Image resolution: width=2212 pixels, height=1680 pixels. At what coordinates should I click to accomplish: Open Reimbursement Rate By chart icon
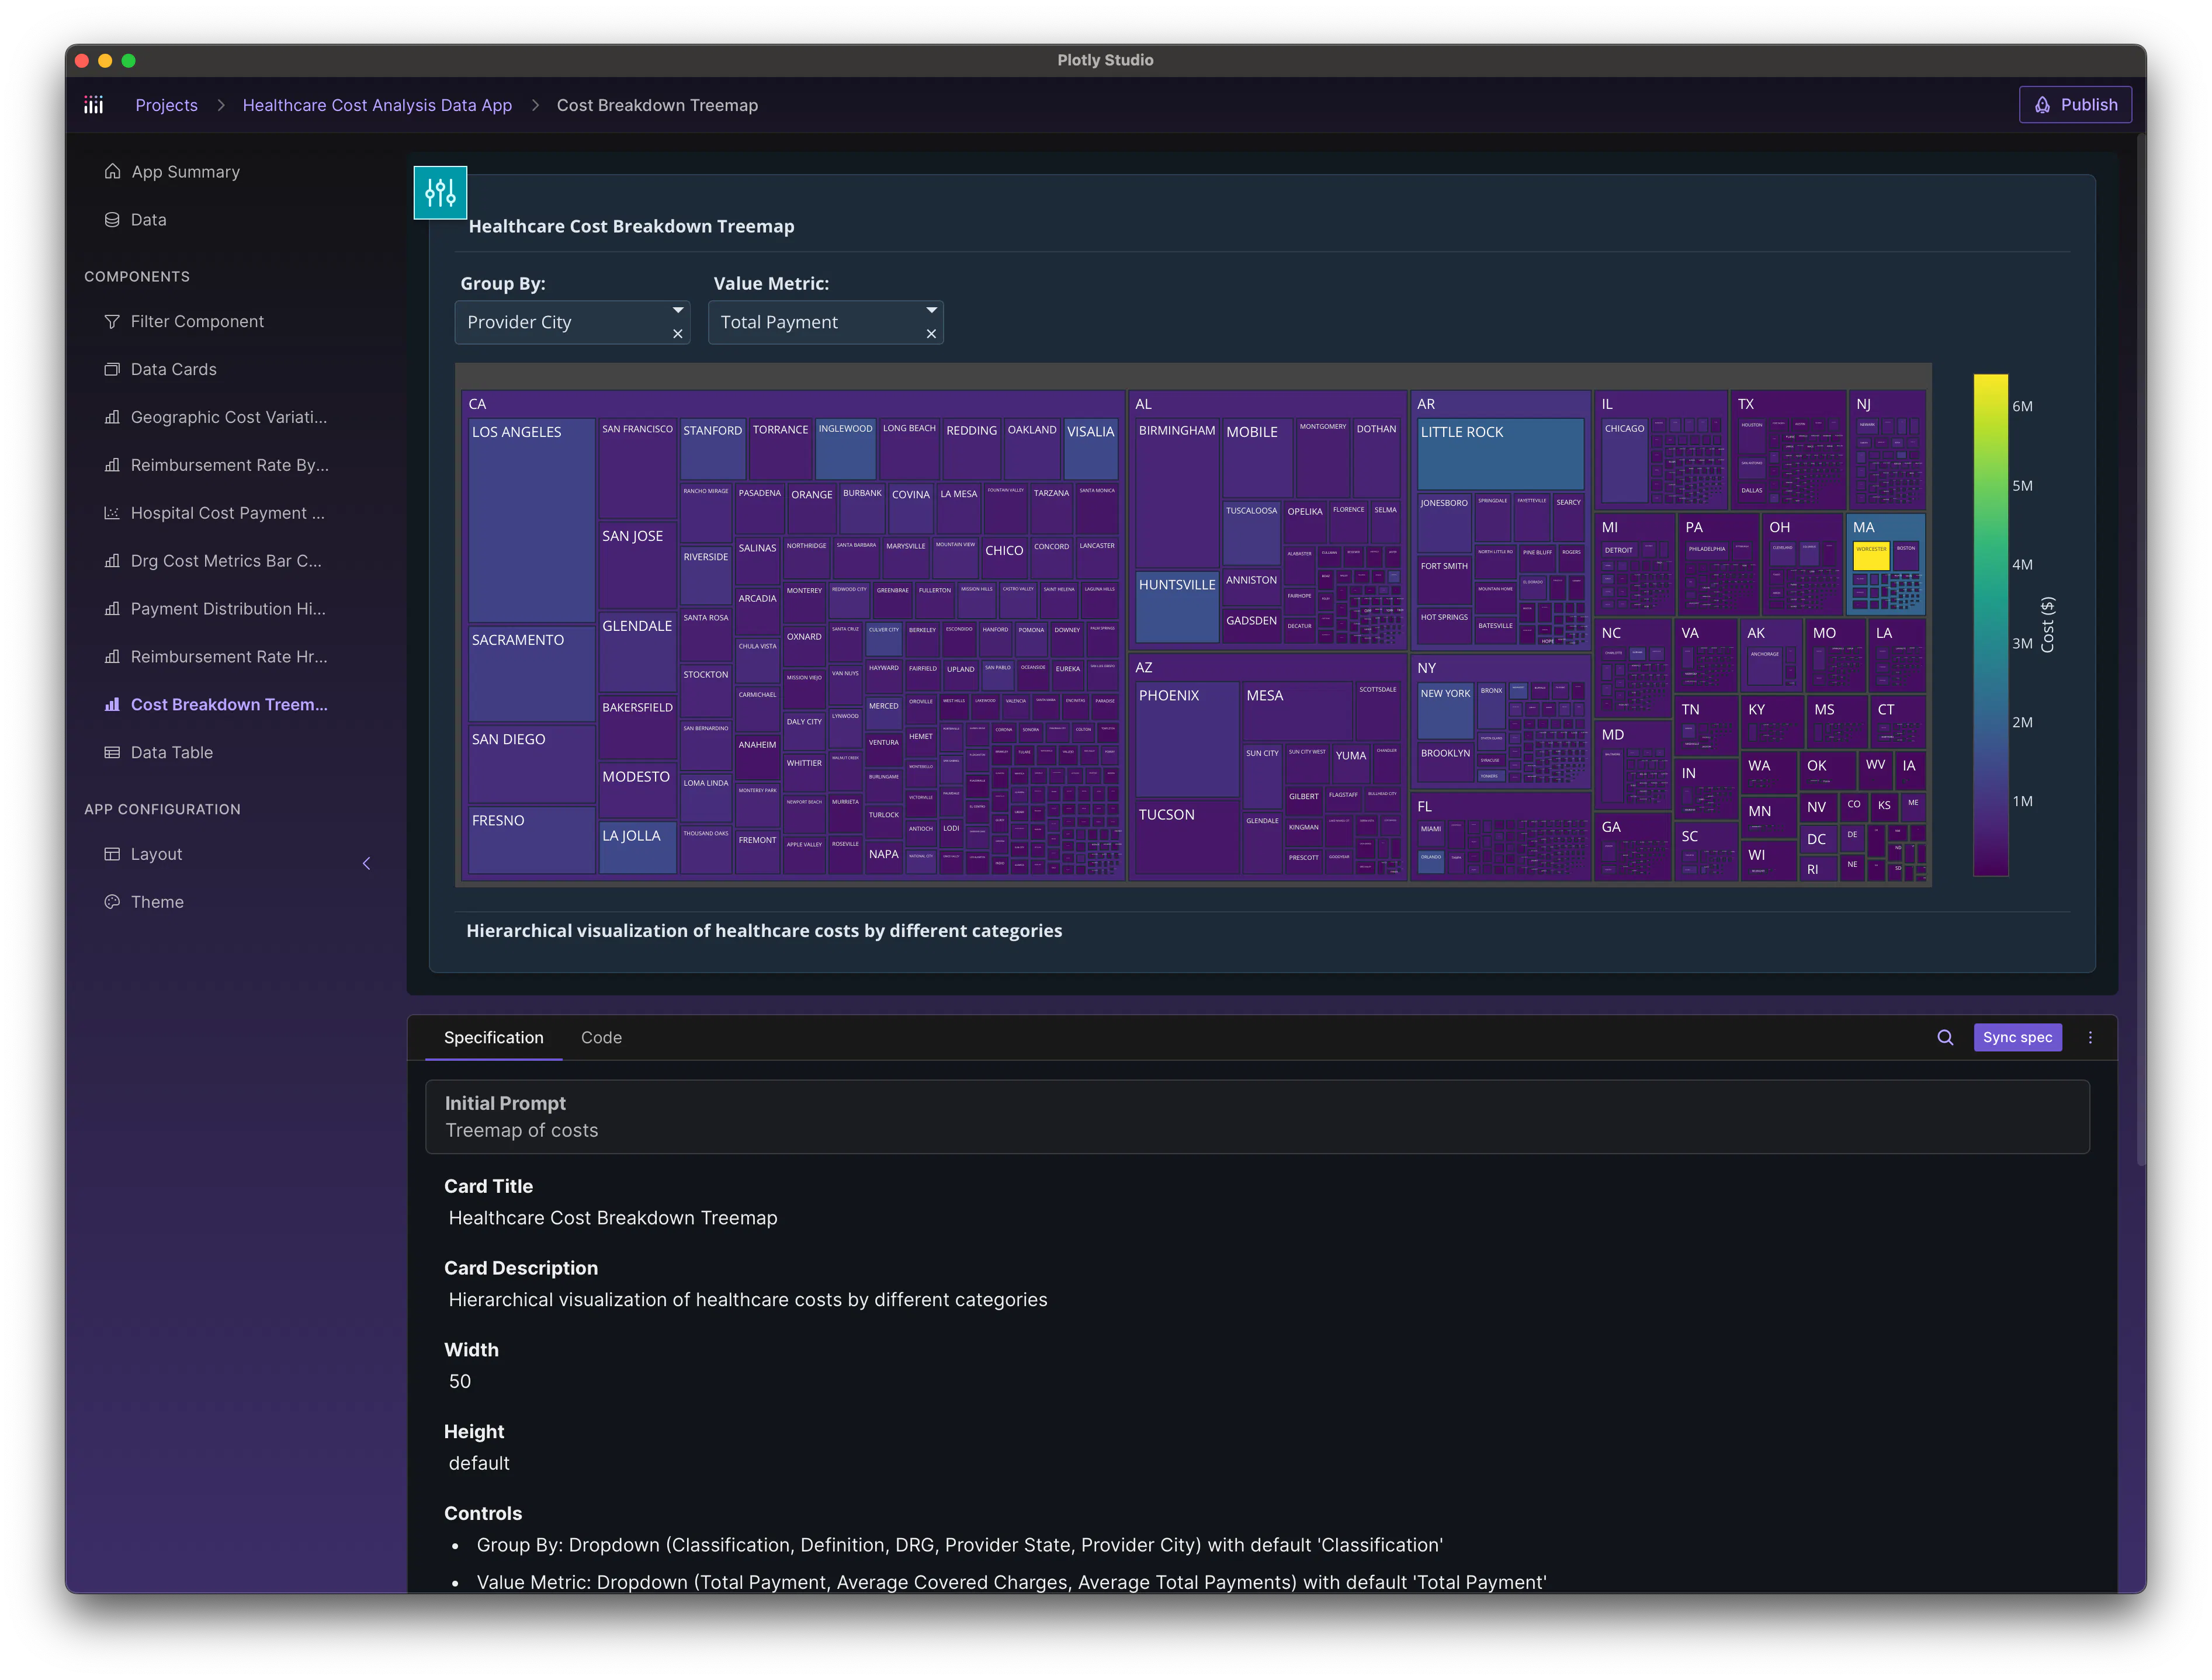pos(112,465)
